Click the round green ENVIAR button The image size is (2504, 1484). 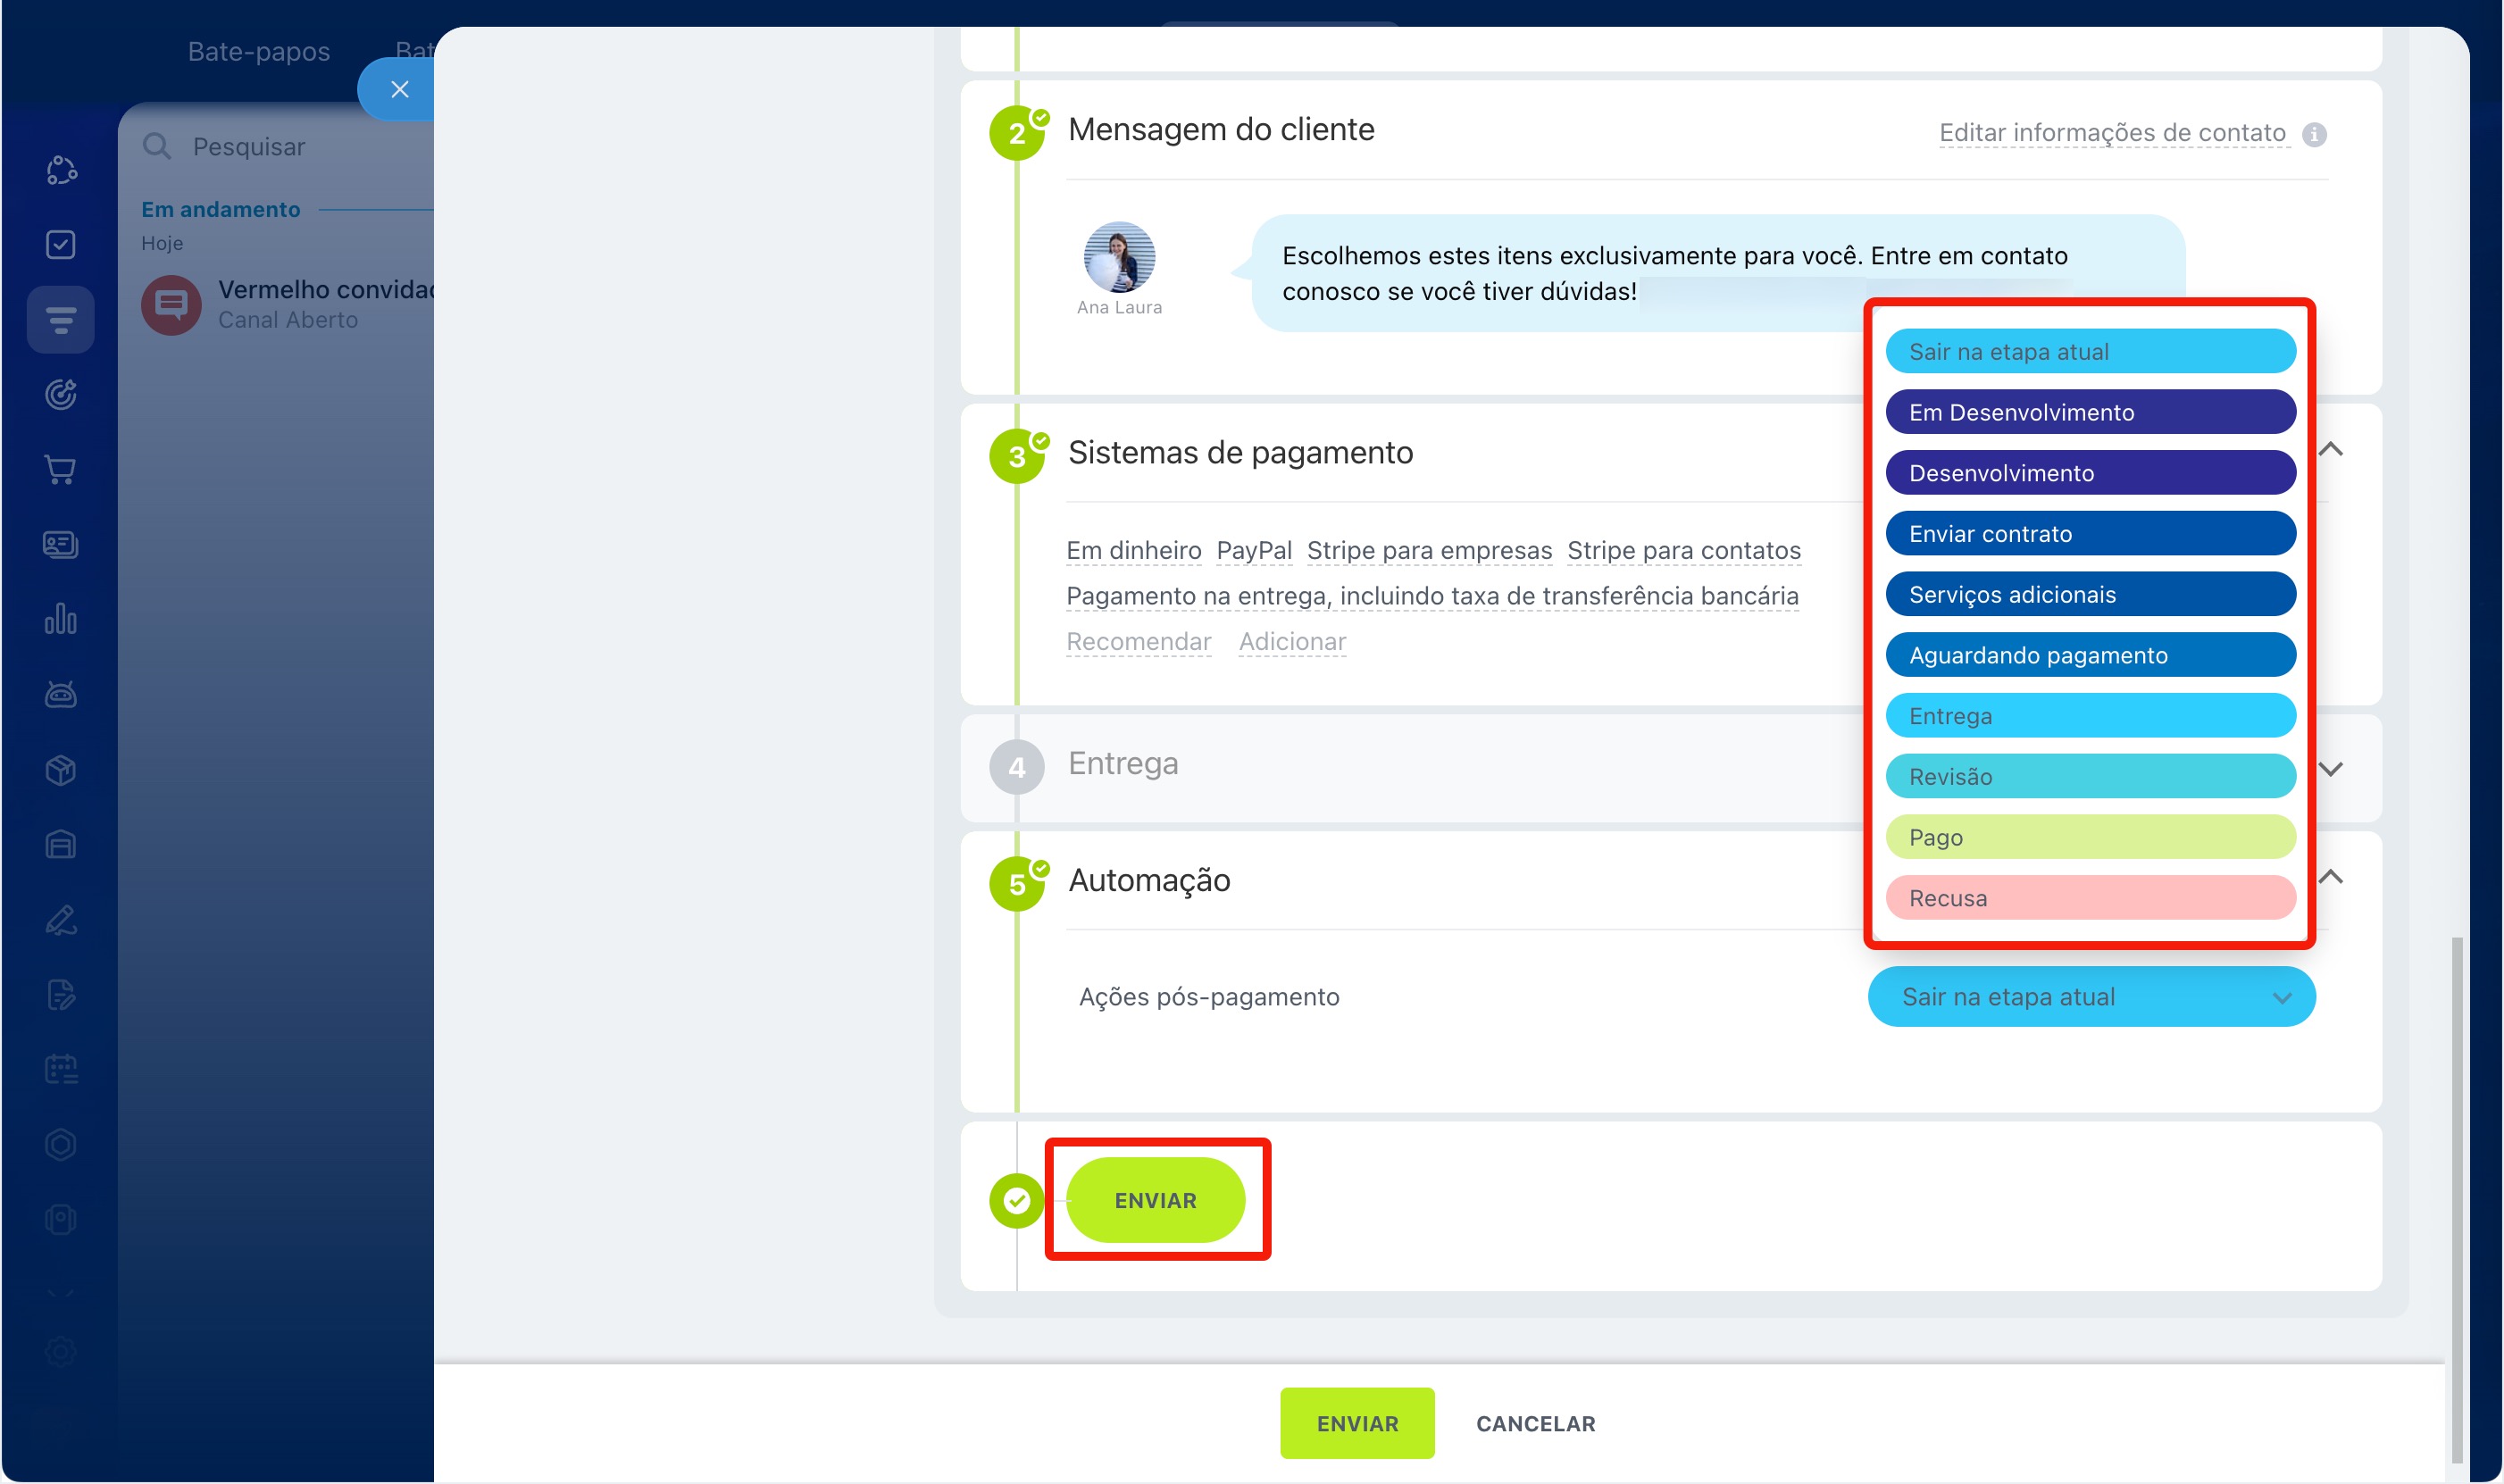coord(1155,1199)
